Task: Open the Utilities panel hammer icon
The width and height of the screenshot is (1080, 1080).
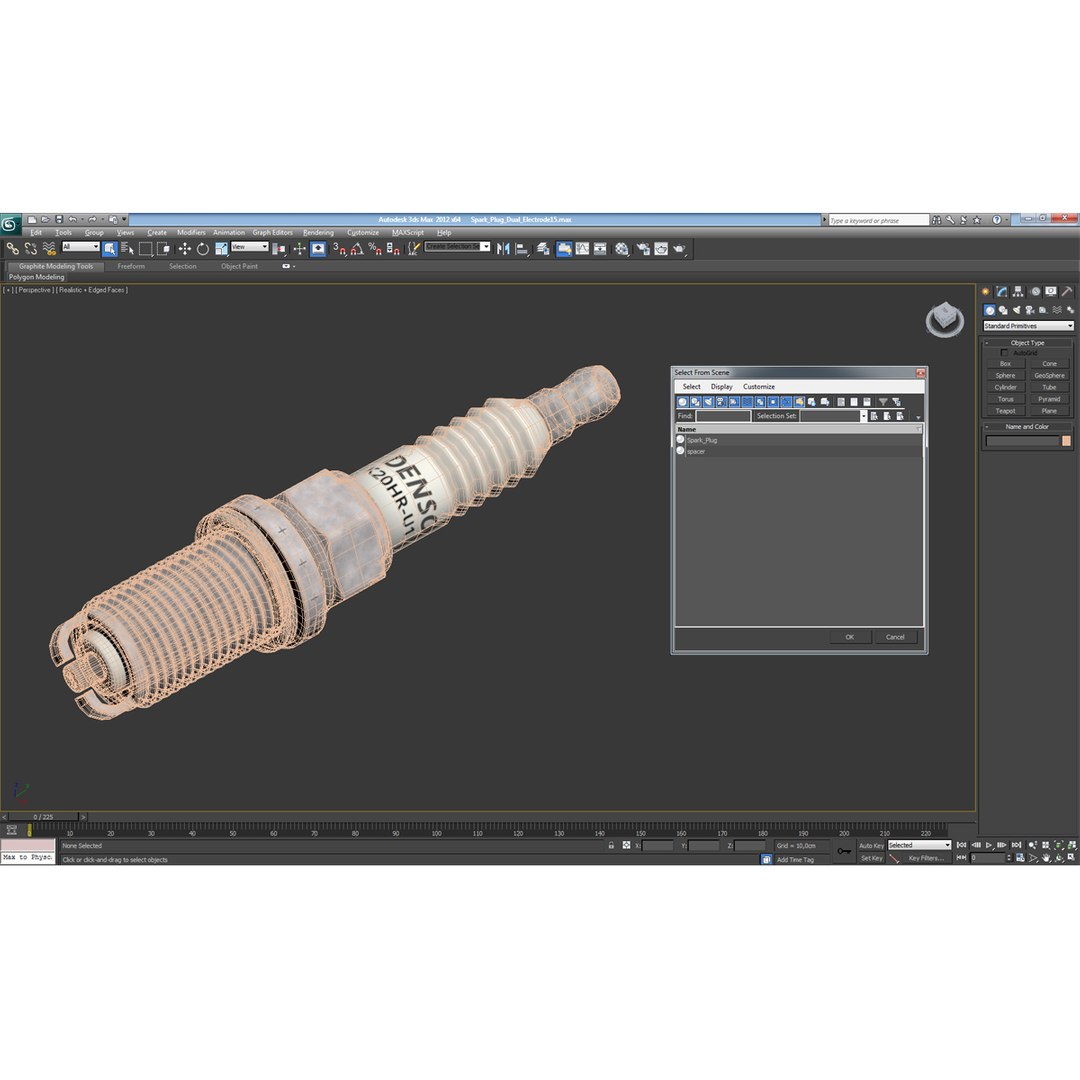Action: (1067, 292)
